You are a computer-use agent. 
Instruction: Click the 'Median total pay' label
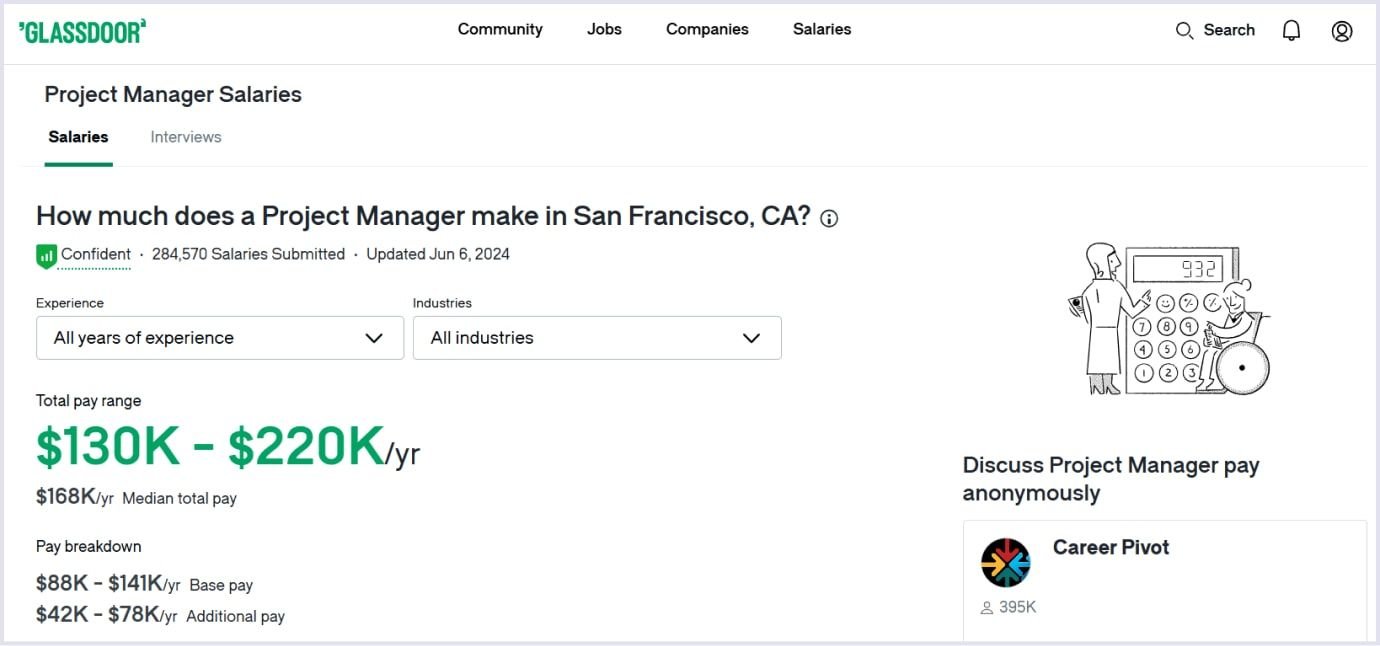pyautogui.click(x=180, y=498)
